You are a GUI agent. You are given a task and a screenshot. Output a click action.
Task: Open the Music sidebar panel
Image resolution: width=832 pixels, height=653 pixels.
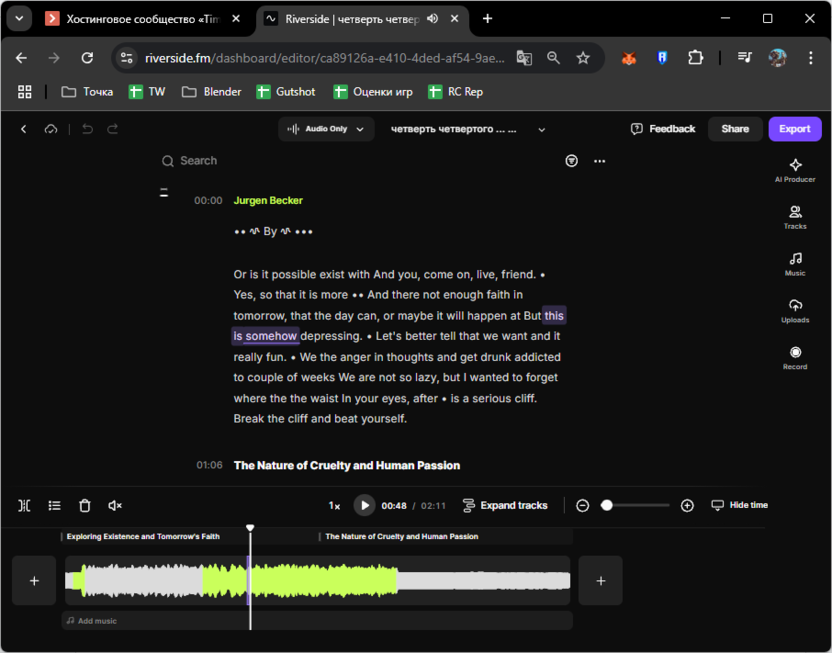[795, 264]
